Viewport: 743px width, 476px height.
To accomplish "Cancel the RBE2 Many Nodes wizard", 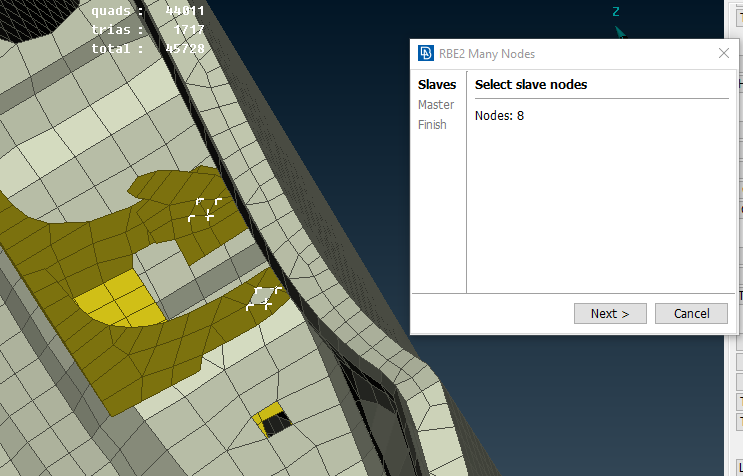I will [x=691, y=314].
